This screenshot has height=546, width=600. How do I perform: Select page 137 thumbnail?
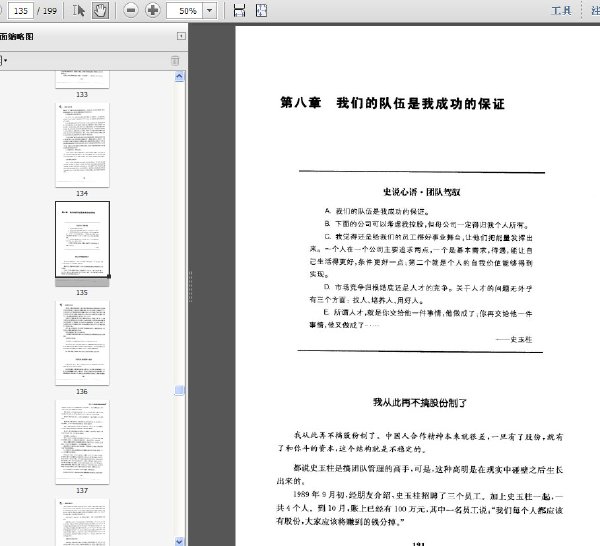click(x=82, y=442)
